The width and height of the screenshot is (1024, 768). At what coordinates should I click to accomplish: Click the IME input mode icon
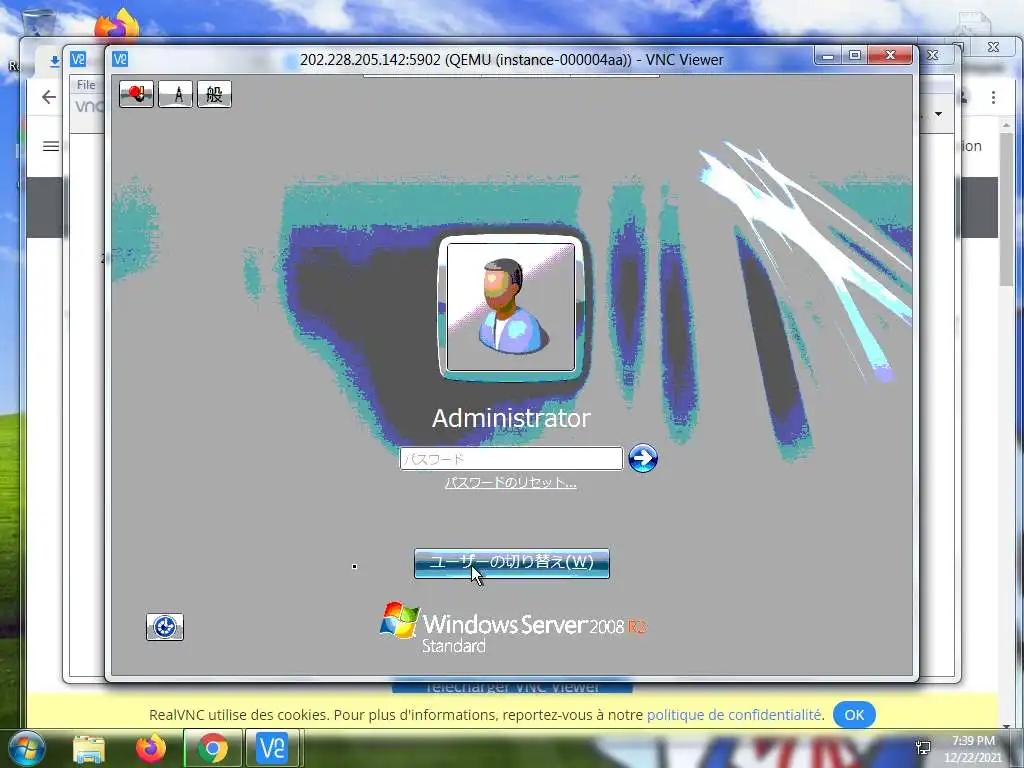(136, 94)
